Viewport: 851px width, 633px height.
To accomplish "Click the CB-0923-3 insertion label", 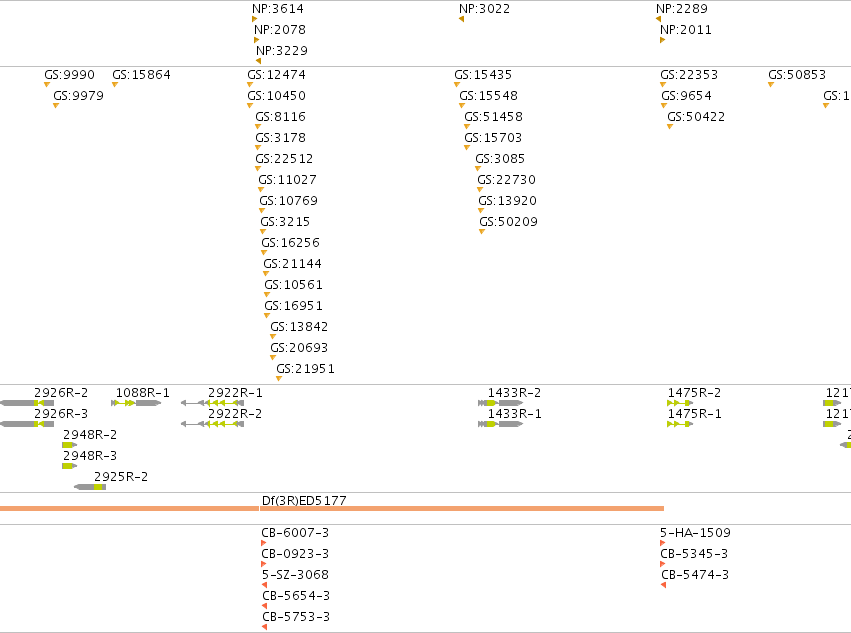I will [x=295, y=554].
